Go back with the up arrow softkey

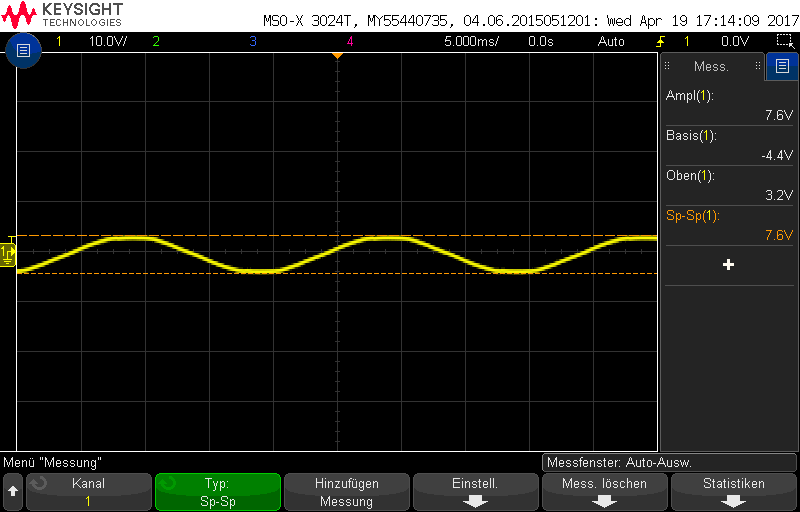[13, 492]
